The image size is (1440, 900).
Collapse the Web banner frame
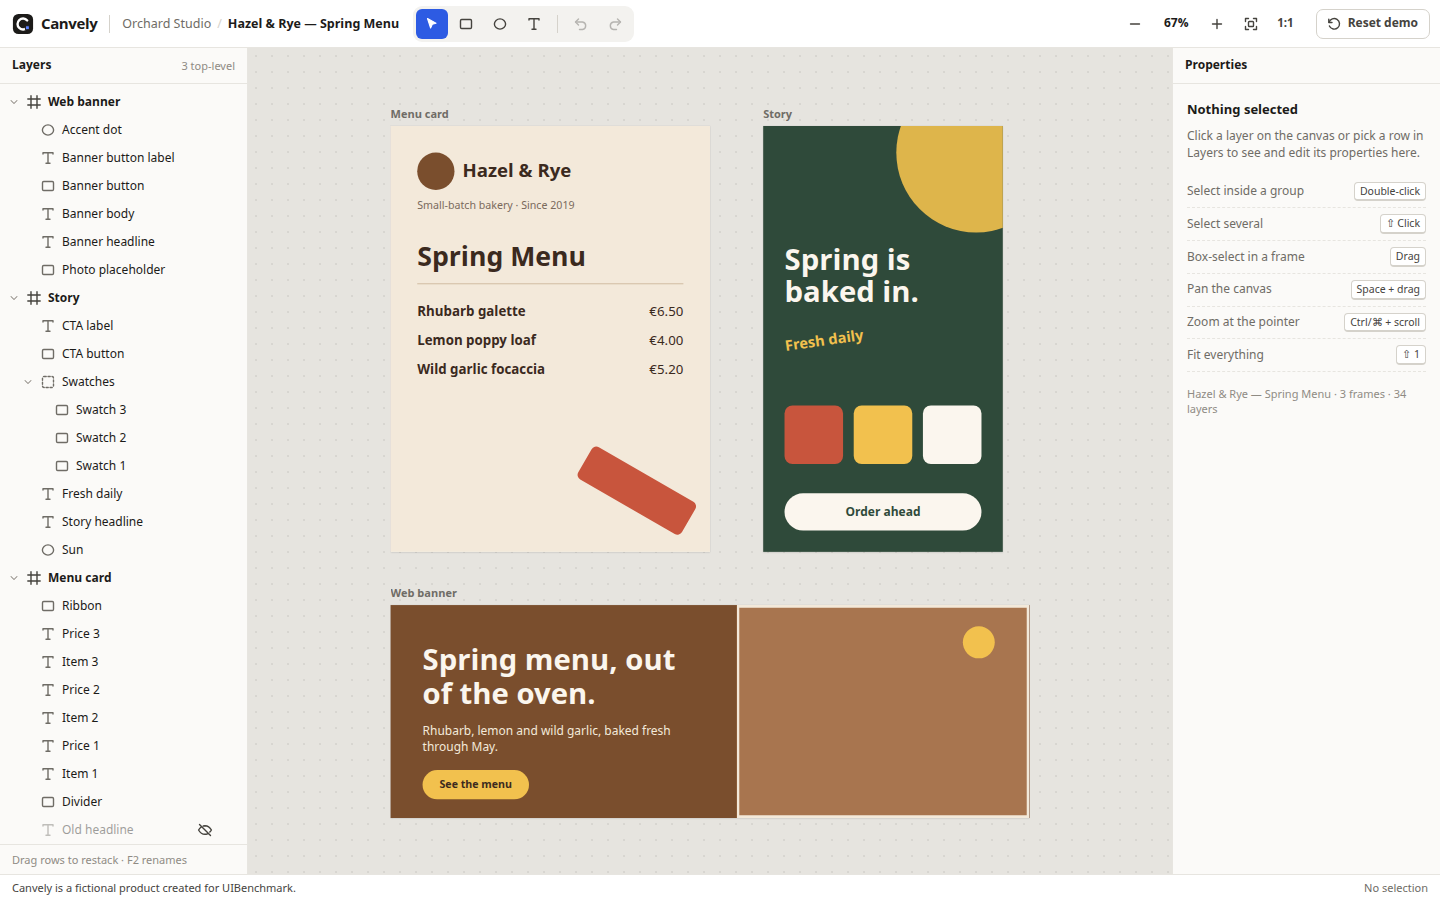14,102
